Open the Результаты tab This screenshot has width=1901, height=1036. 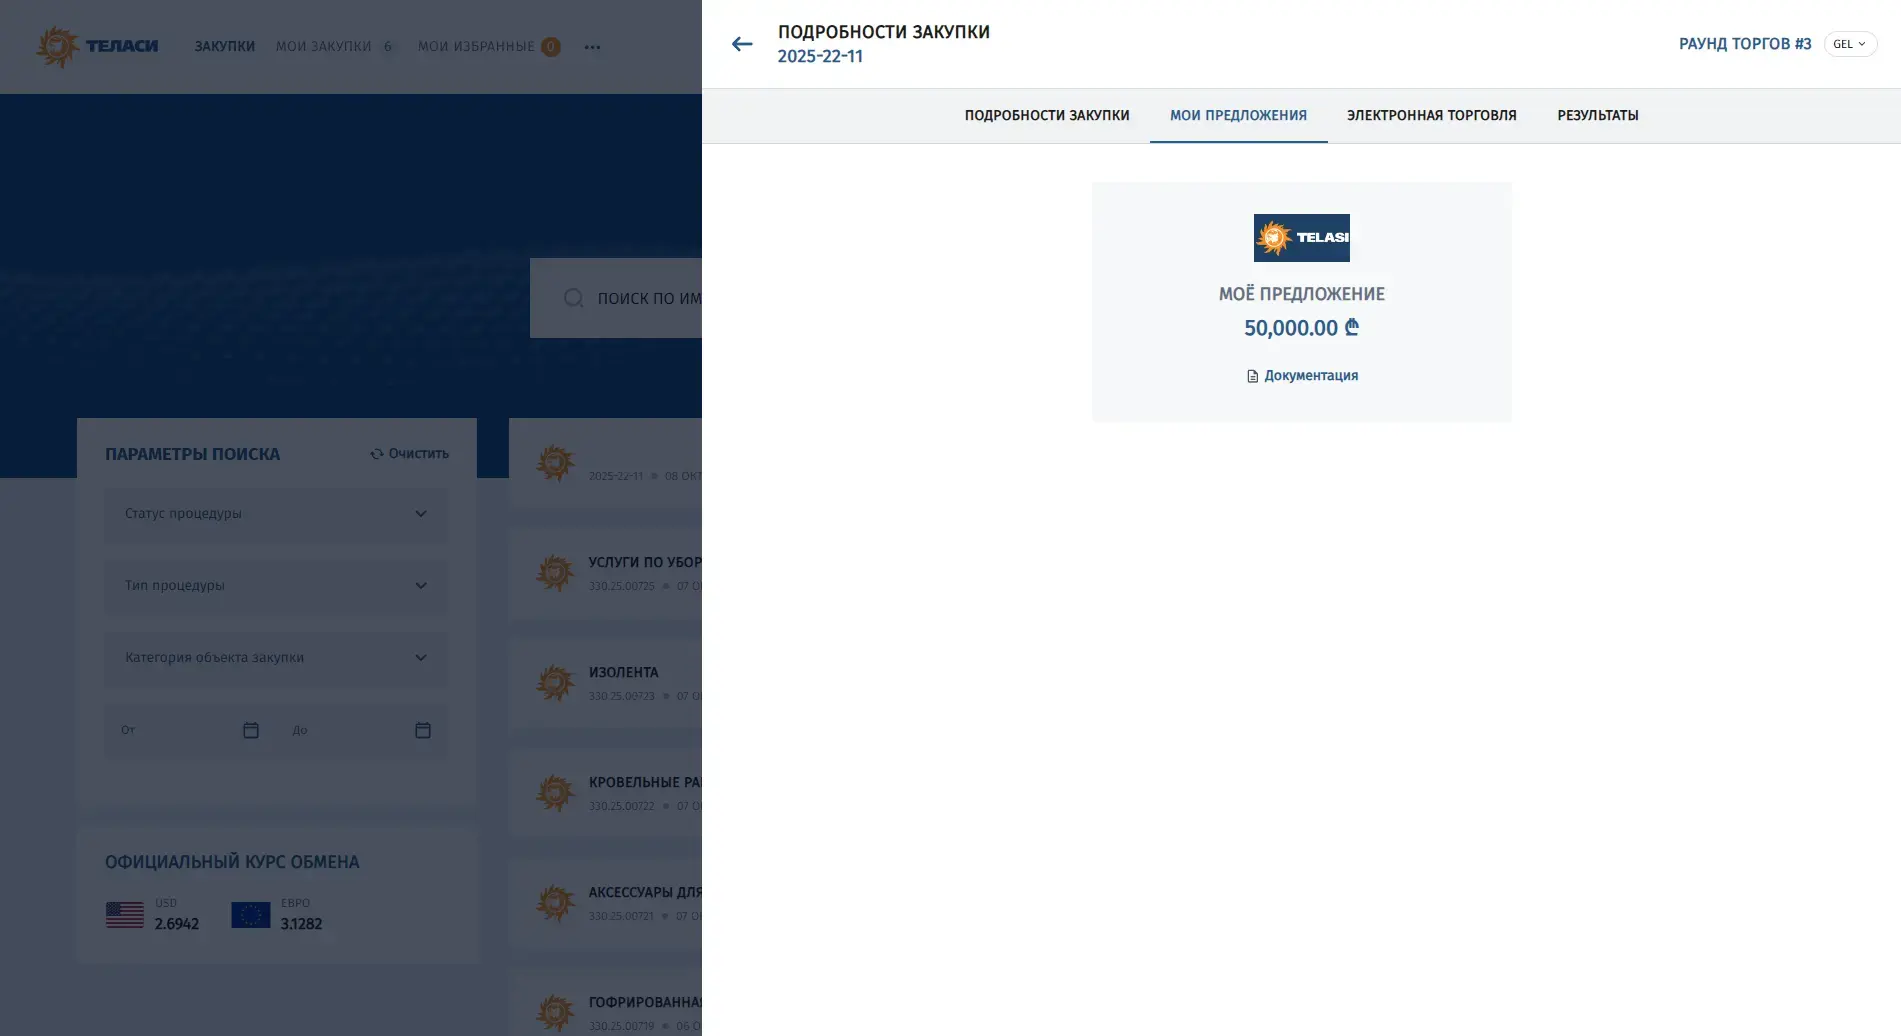(x=1597, y=115)
